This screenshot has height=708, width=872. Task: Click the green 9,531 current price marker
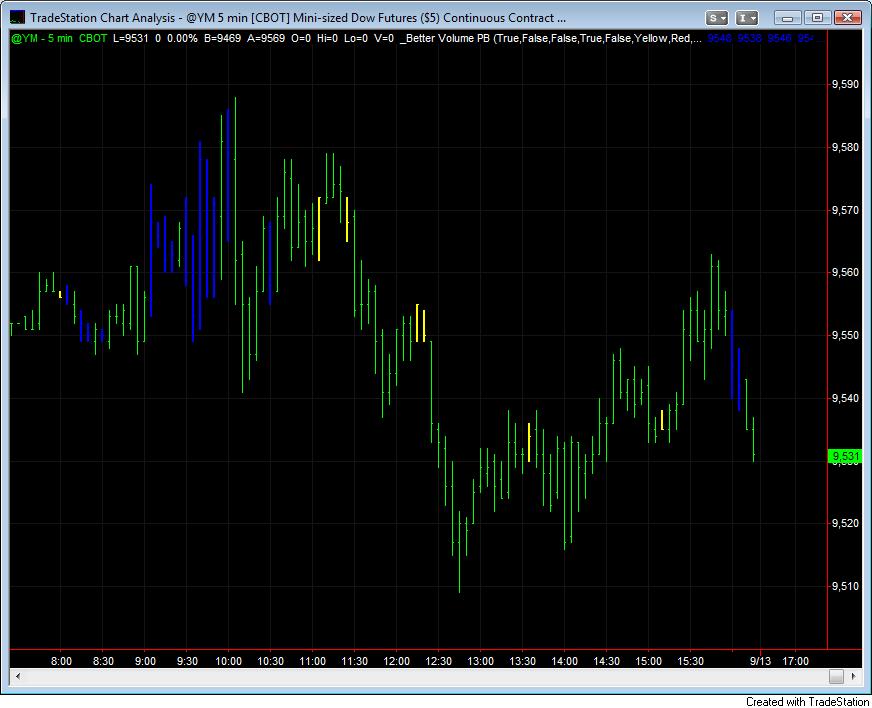(x=845, y=457)
